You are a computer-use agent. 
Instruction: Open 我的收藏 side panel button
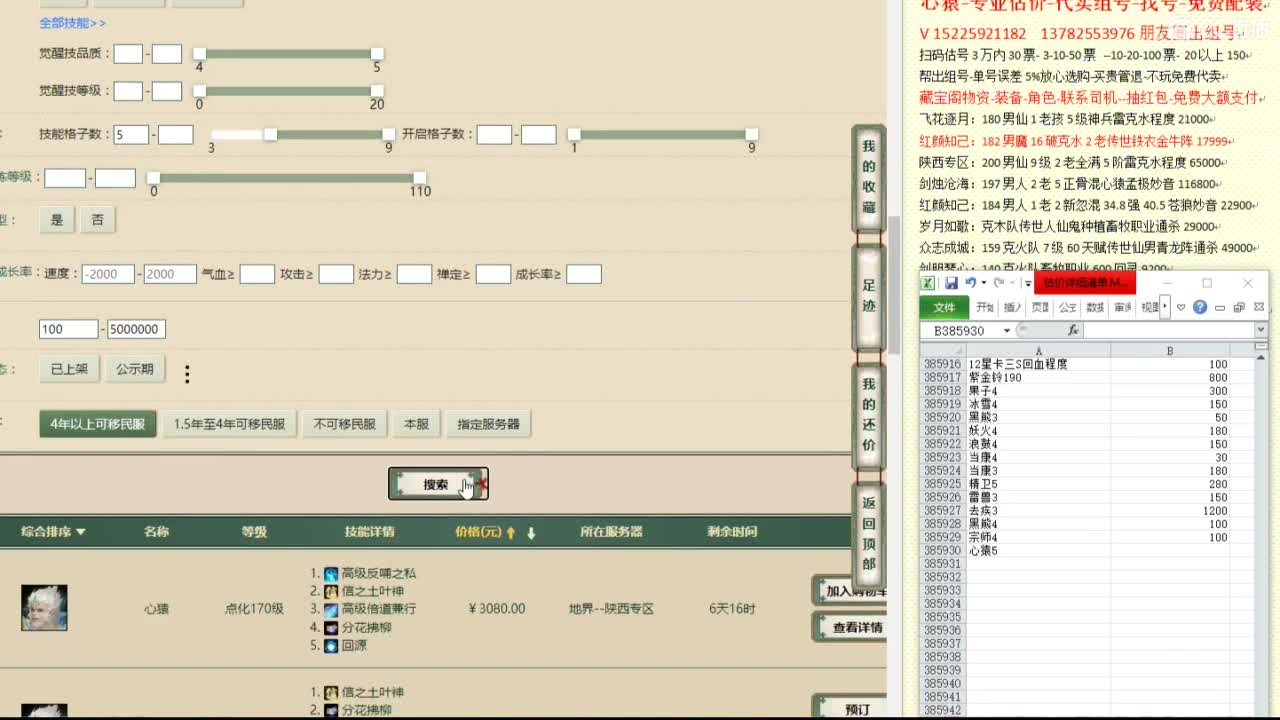868,177
